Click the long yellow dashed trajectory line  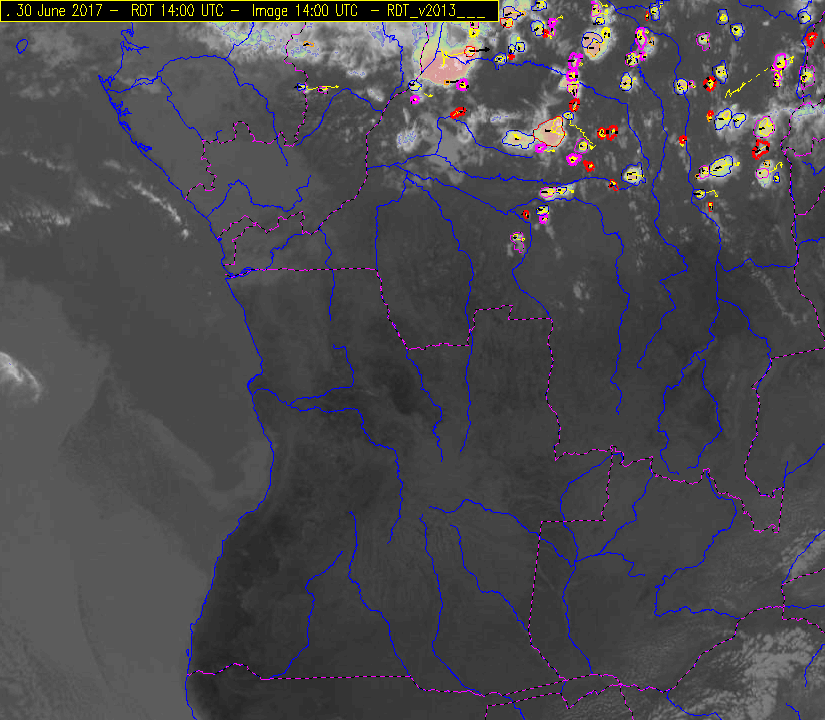tap(748, 82)
